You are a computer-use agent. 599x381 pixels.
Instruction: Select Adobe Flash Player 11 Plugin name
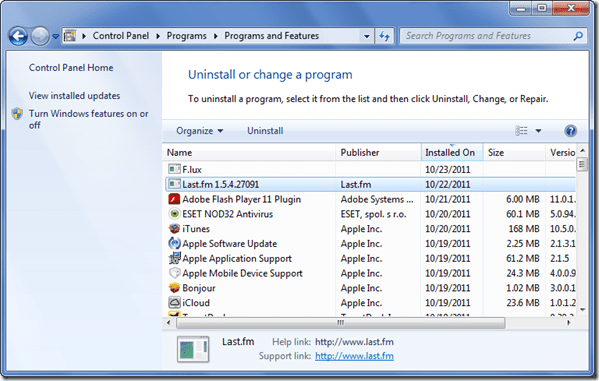241,199
